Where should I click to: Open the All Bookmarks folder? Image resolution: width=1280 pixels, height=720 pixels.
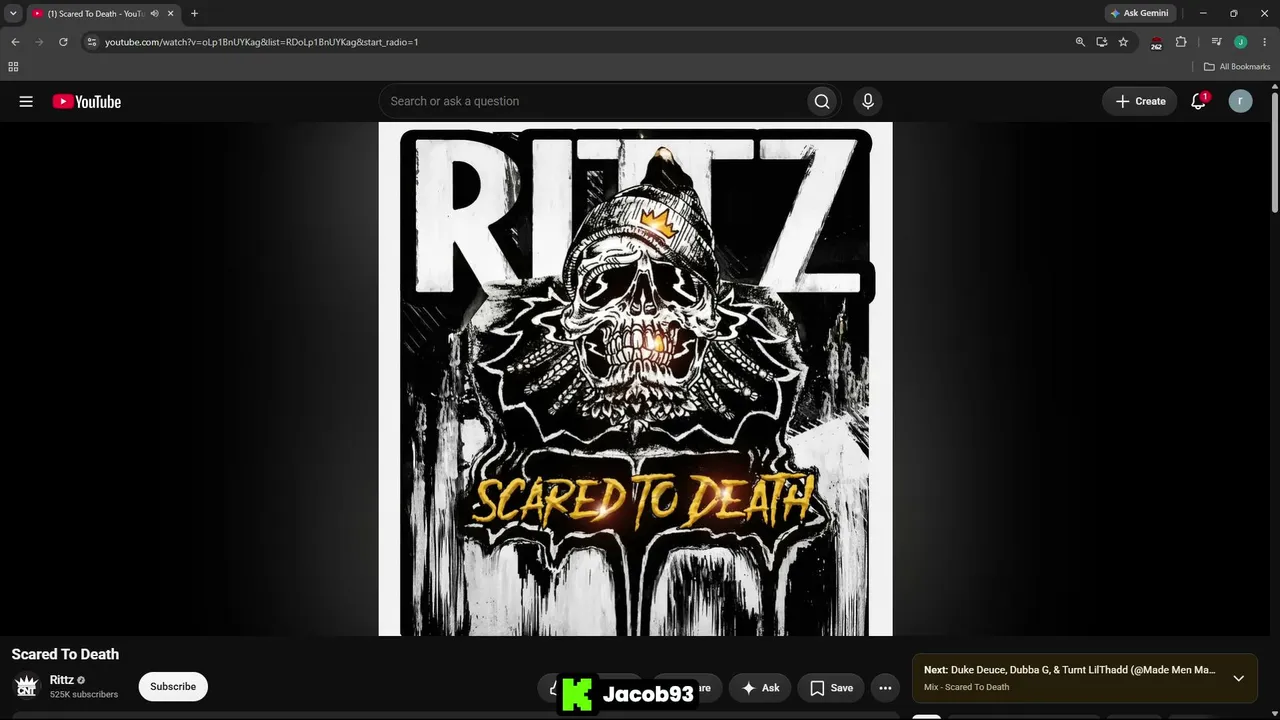pyautogui.click(x=1236, y=67)
